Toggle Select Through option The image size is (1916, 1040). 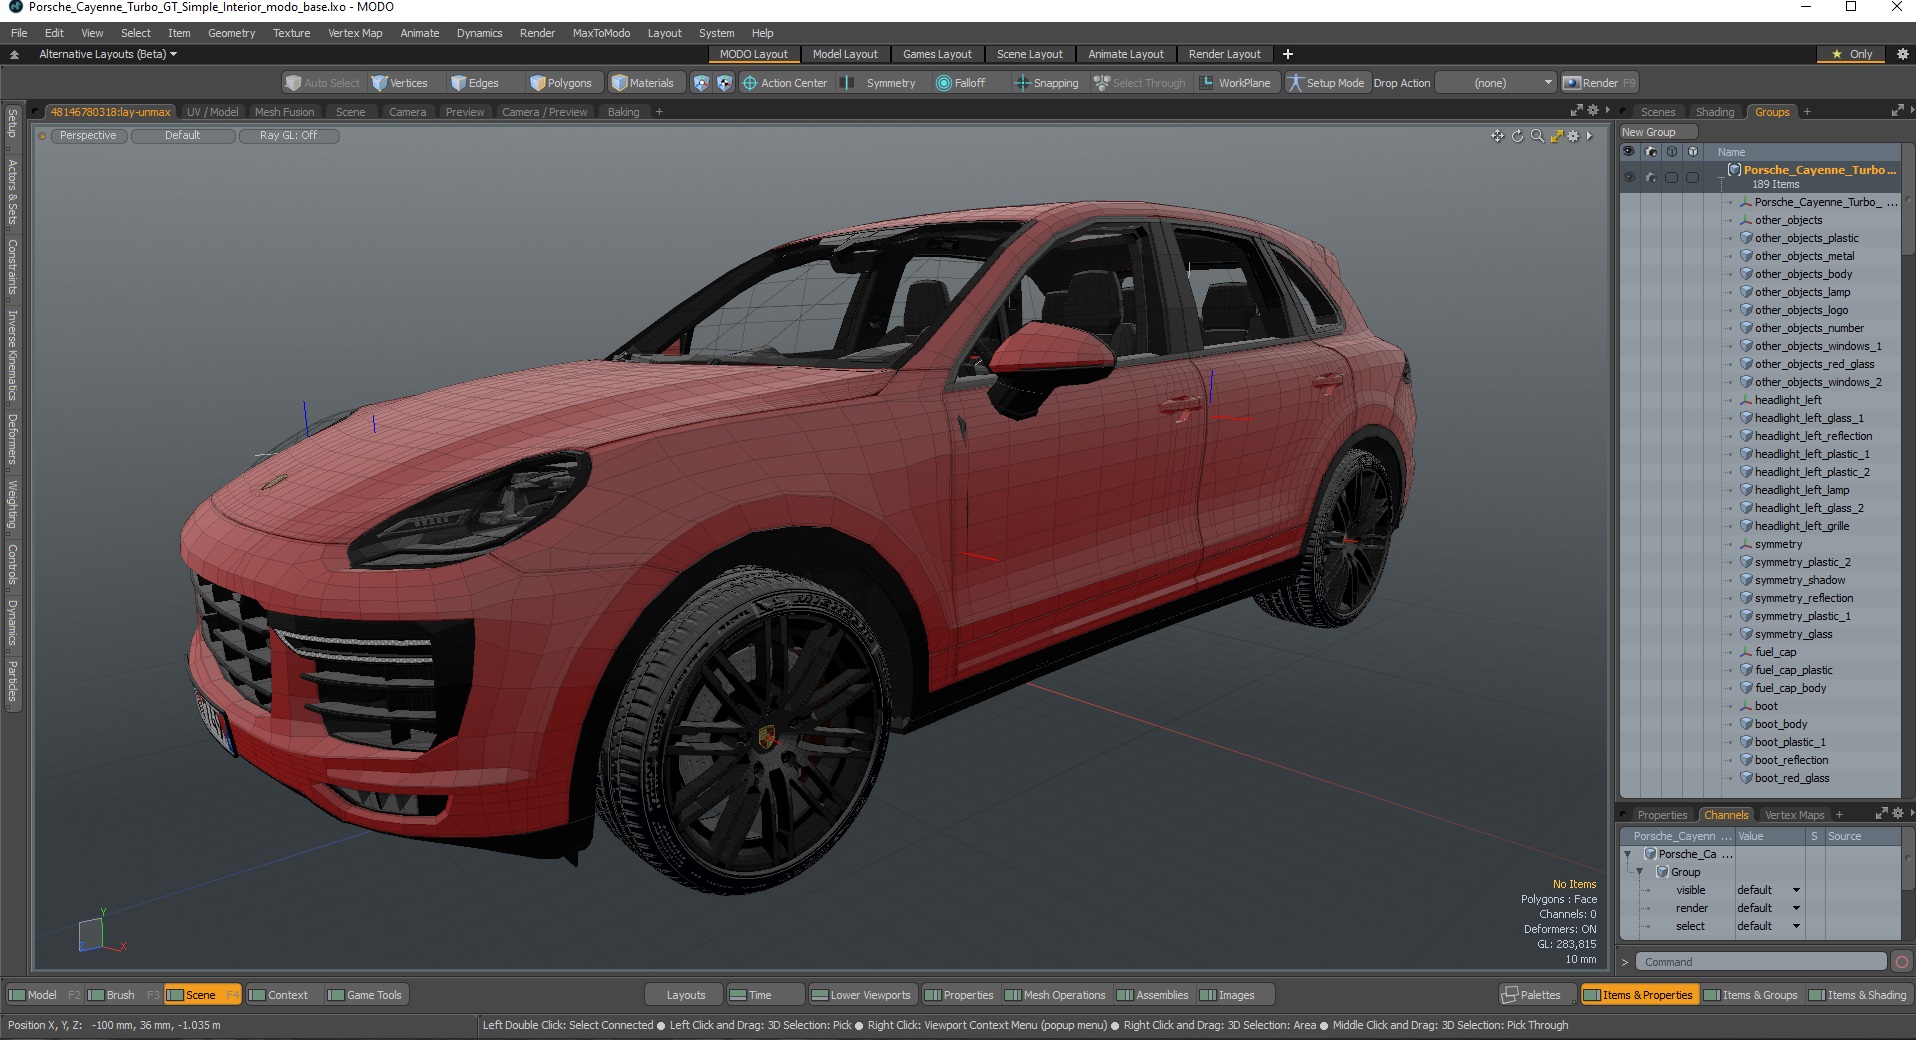click(x=1139, y=83)
